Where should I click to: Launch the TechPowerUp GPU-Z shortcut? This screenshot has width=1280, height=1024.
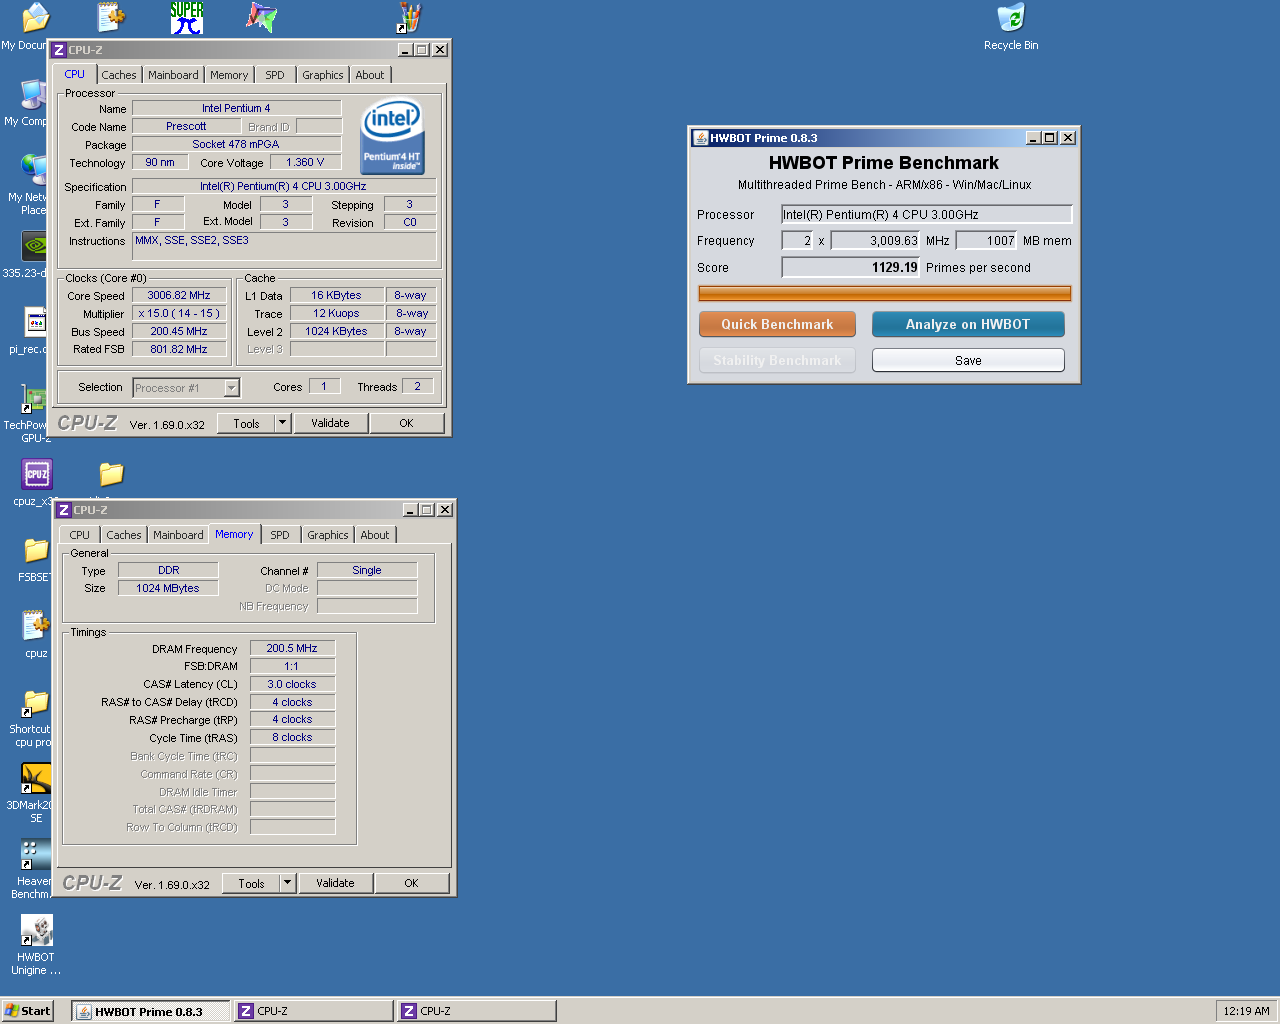click(x=34, y=398)
